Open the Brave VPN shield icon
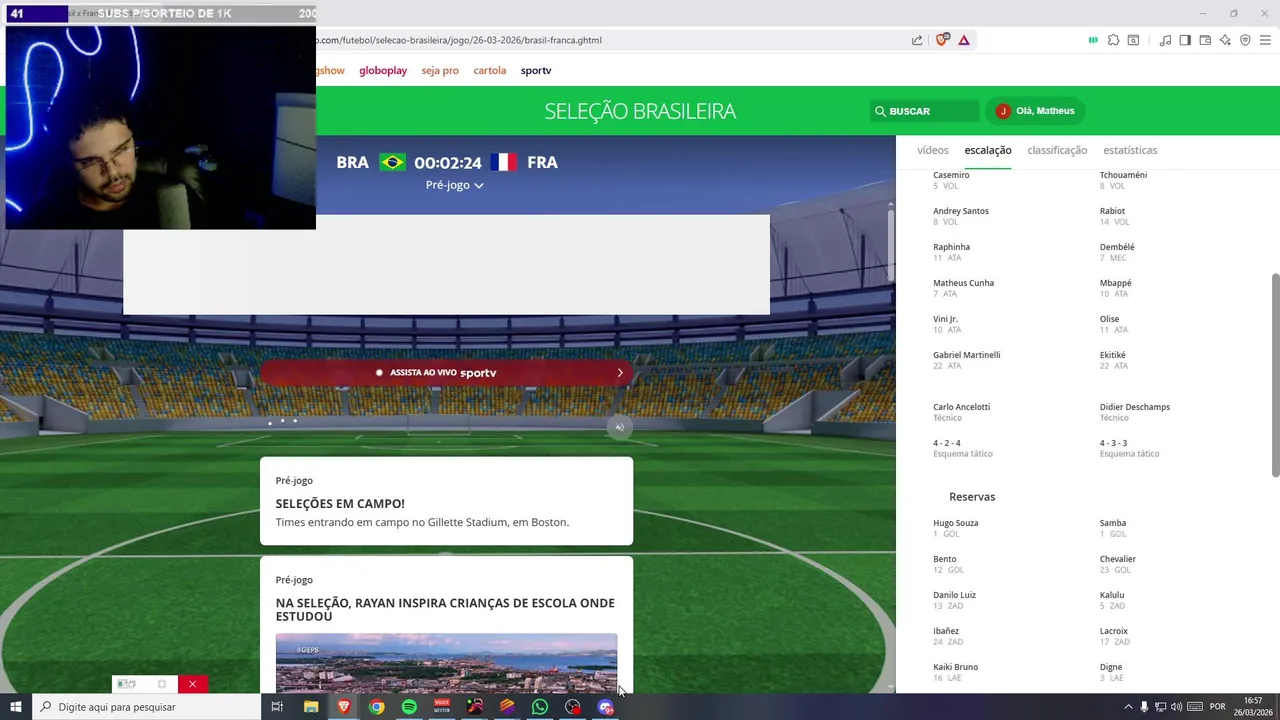The height and width of the screenshot is (720, 1280). (x=1245, y=40)
